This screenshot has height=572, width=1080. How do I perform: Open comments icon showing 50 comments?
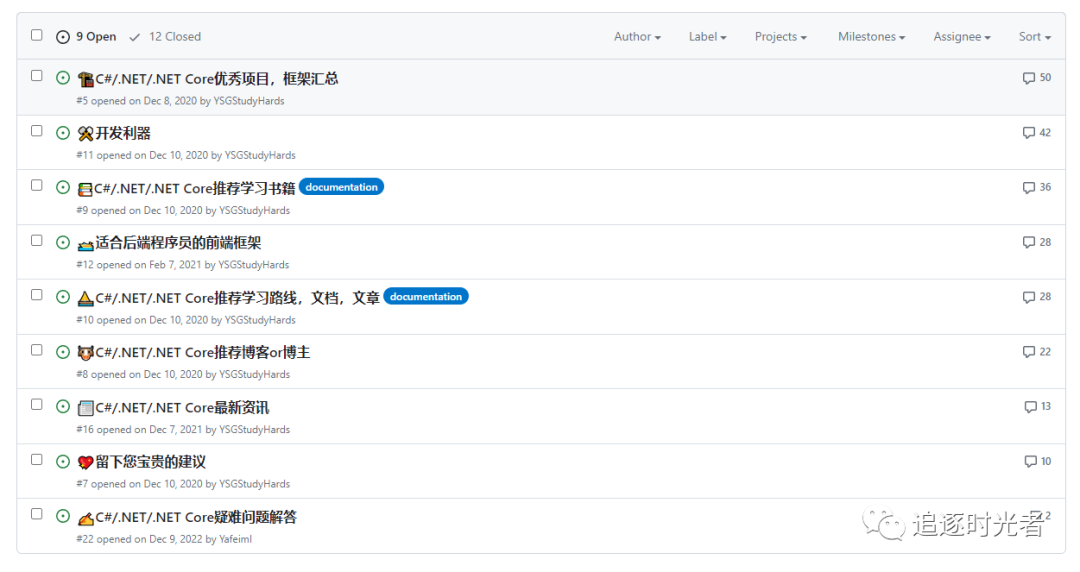[1028, 78]
